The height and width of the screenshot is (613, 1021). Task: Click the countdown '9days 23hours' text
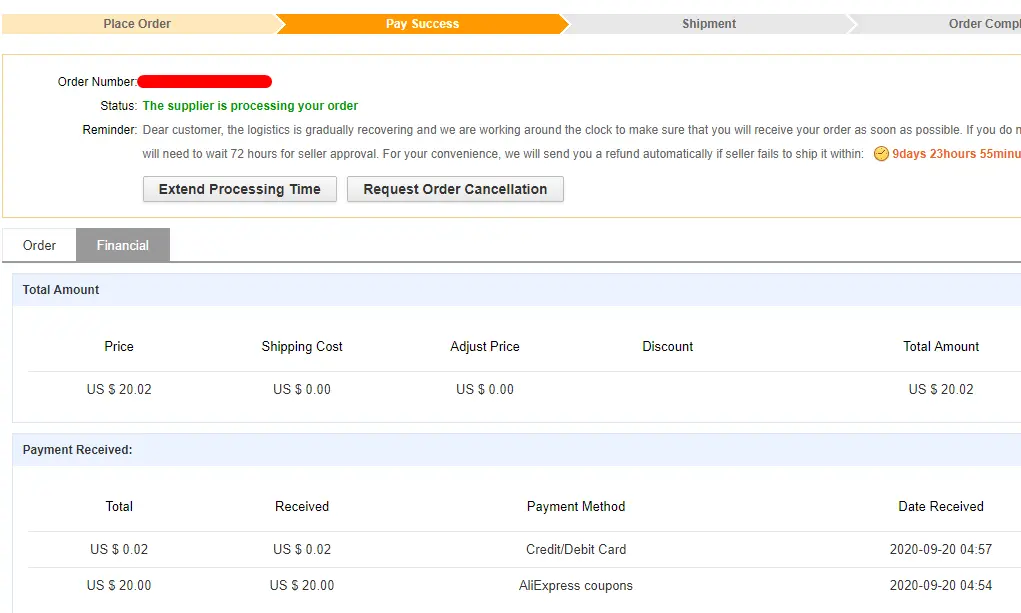(934, 154)
